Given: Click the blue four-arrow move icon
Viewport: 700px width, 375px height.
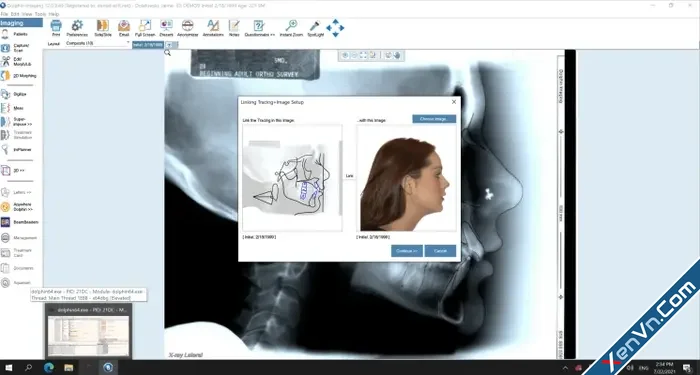Looking at the screenshot, I should pyautogui.click(x=335, y=28).
